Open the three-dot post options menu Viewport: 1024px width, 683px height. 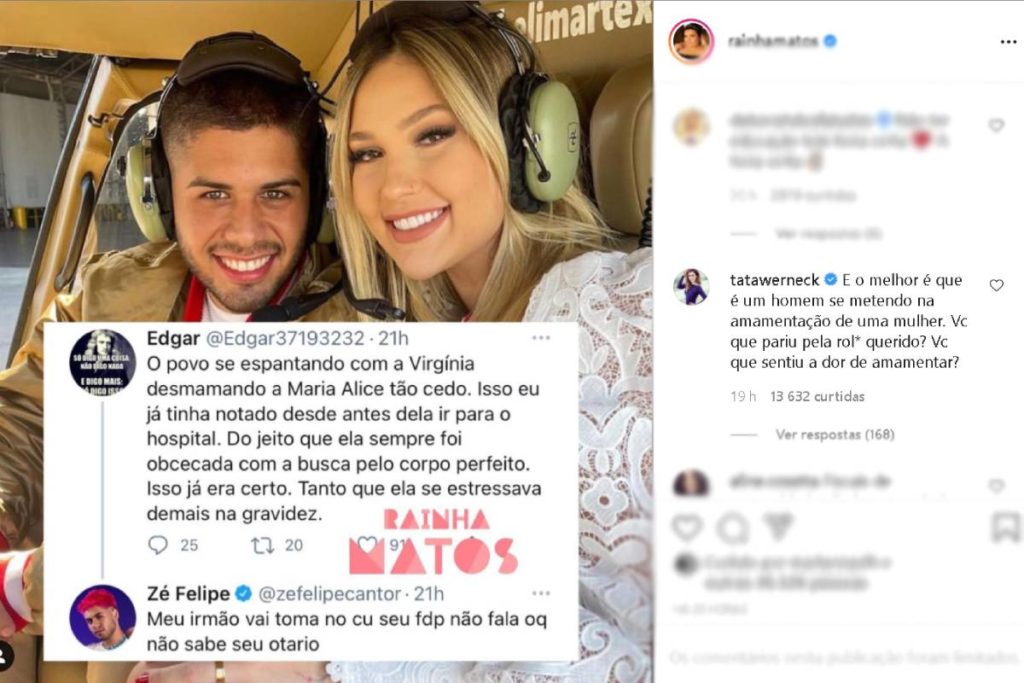point(1008,42)
